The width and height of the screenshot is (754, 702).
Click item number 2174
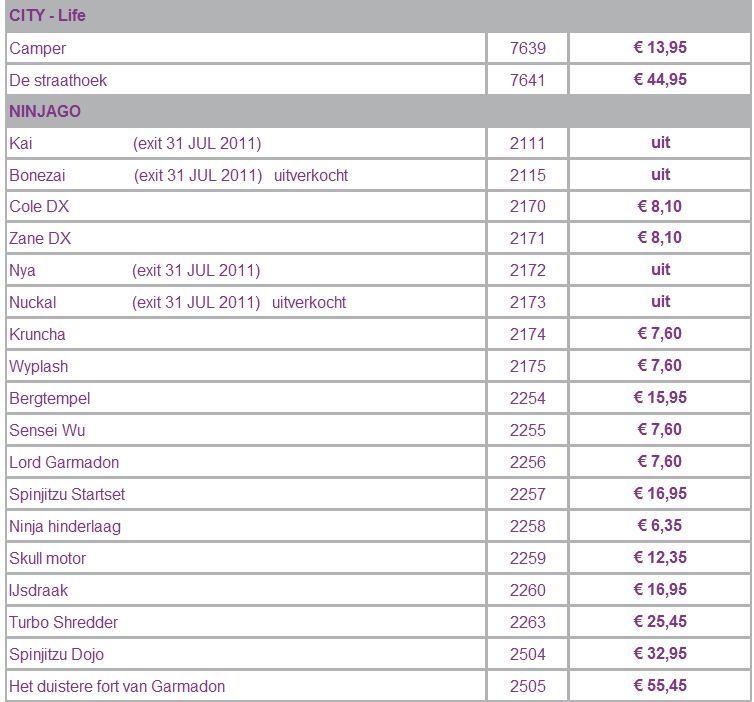pos(528,334)
